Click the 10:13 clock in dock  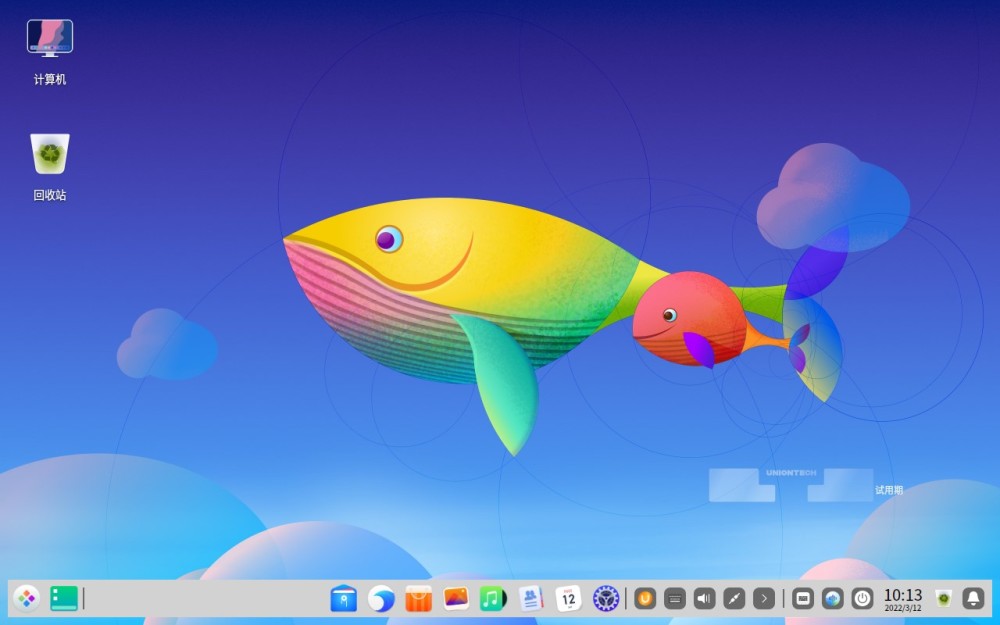(902, 599)
